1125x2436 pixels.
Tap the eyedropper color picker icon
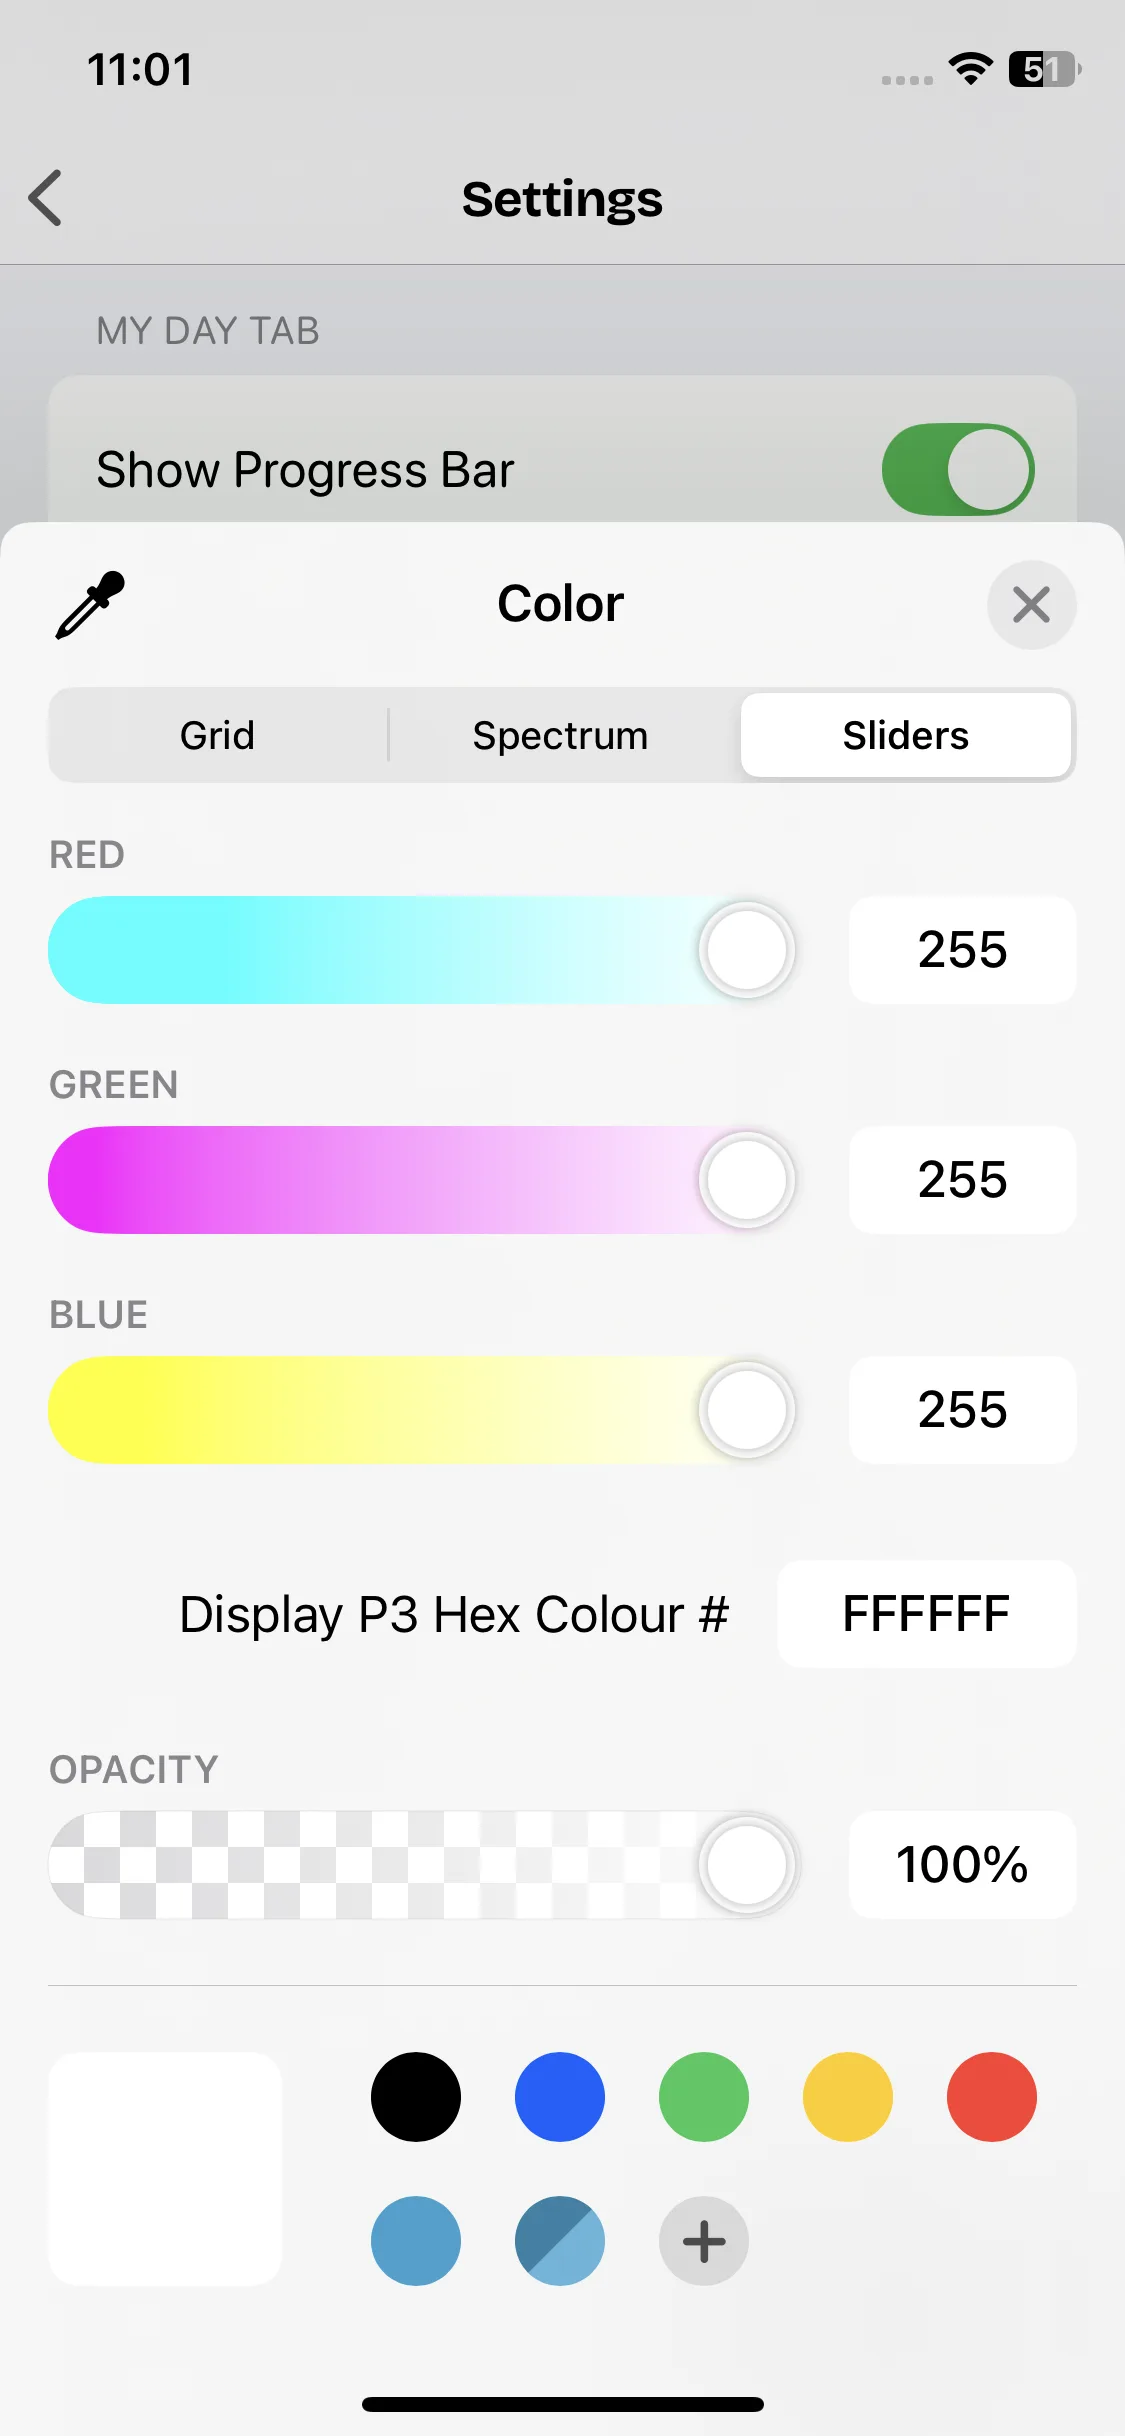pyautogui.click(x=90, y=605)
